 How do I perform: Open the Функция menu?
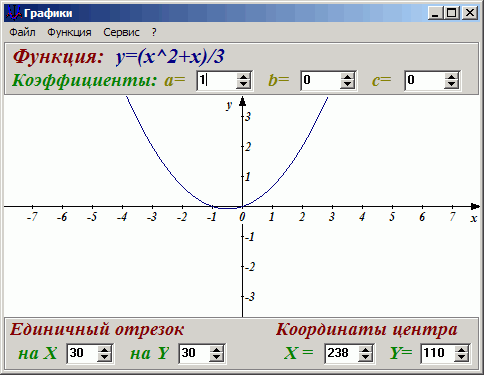tap(69, 32)
